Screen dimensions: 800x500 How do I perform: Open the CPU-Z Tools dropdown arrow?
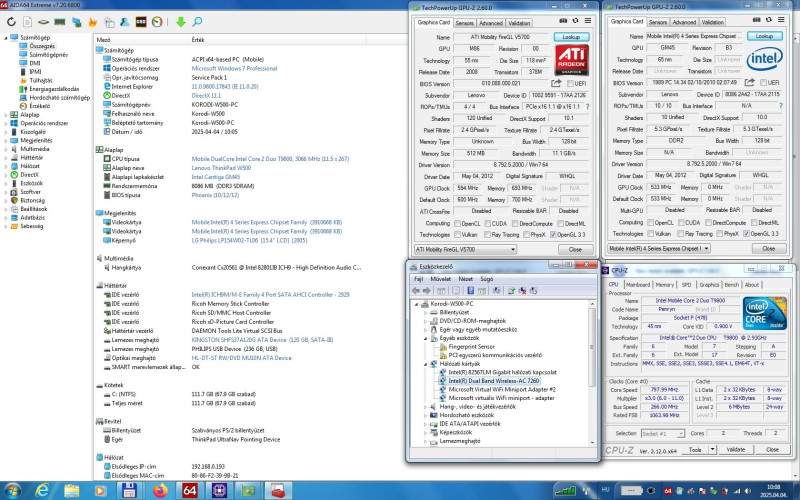click(712, 449)
